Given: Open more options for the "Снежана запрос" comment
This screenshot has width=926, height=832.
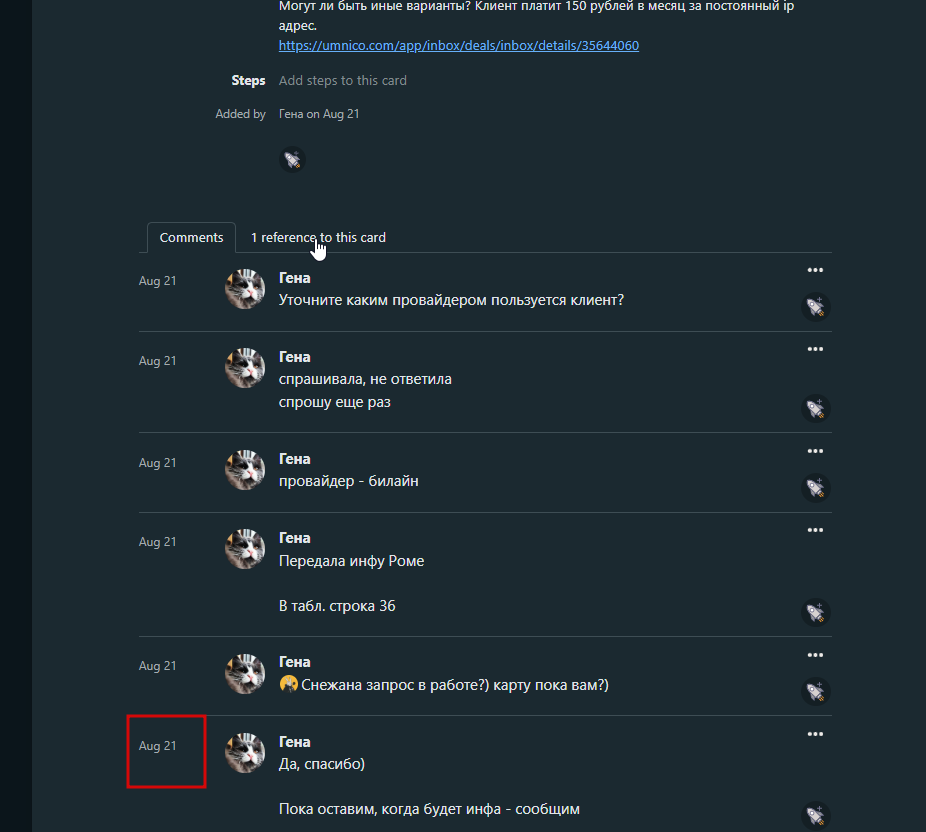Looking at the screenshot, I should (x=815, y=654).
